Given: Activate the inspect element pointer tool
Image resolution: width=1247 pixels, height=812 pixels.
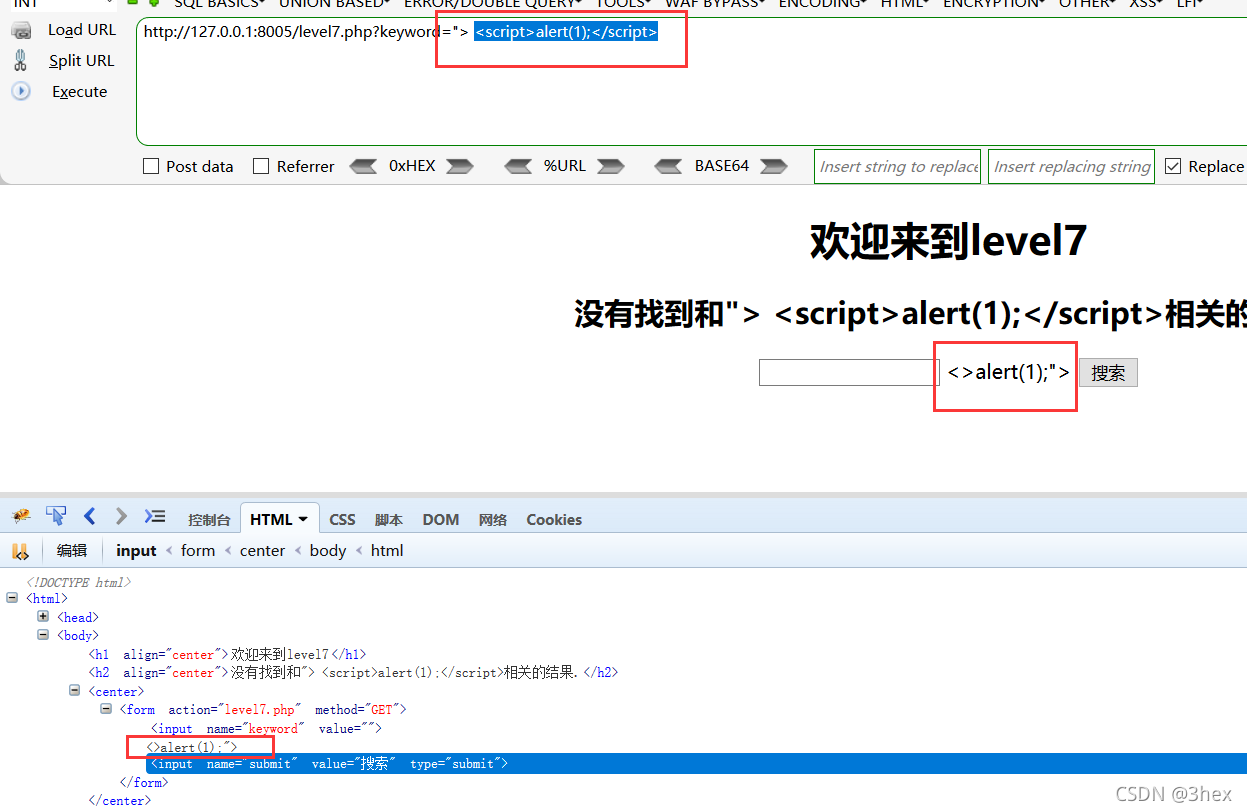Looking at the screenshot, I should point(56,516).
